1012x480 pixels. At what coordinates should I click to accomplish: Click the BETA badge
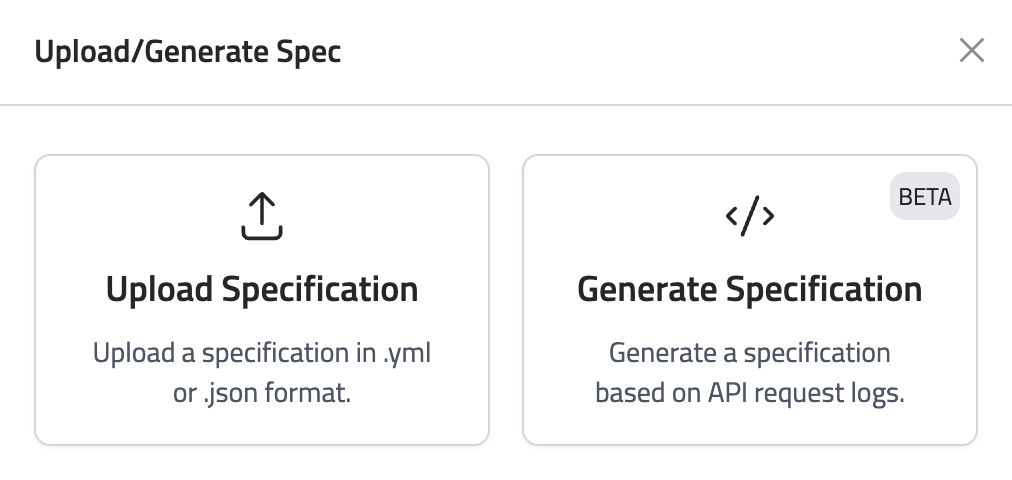[925, 197]
